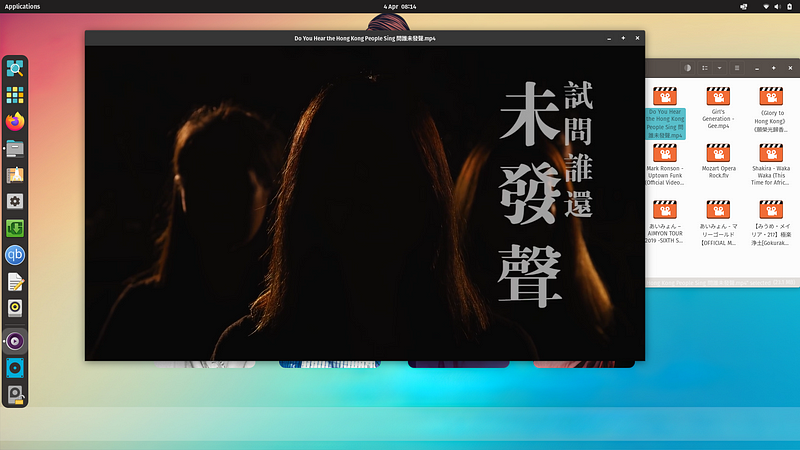Select the Glory to Hong Kong video file
Image resolution: width=800 pixels, height=450 pixels.
click(771, 110)
